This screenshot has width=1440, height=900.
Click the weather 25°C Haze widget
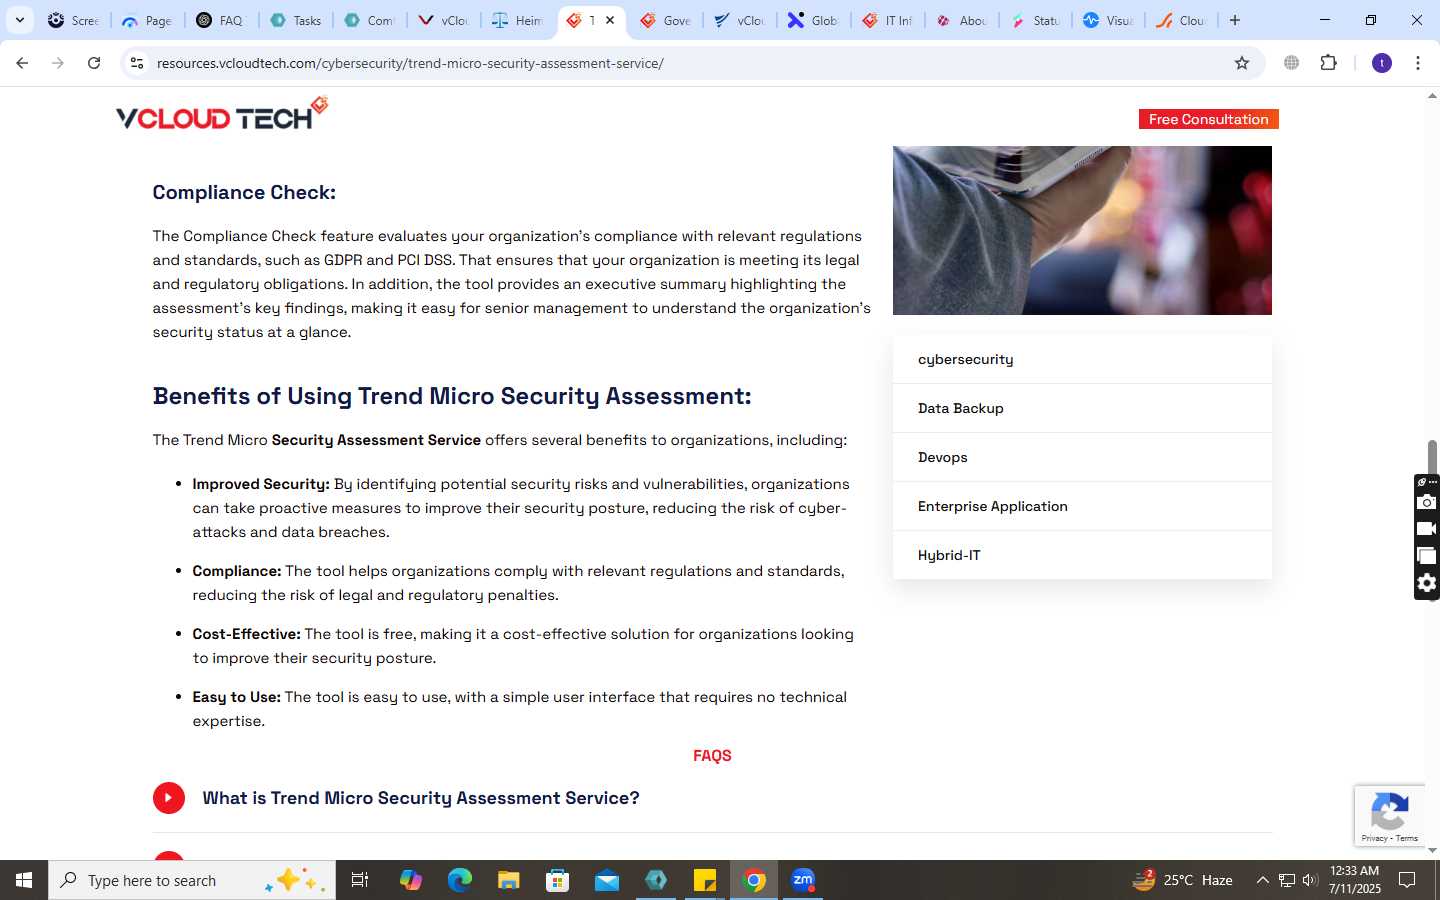pos(1182,880)
